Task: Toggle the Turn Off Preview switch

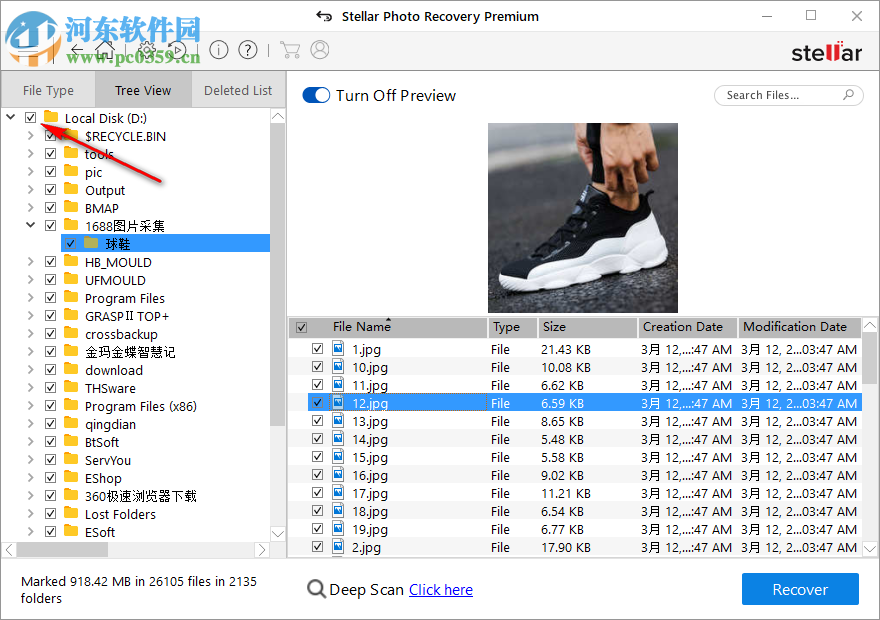Action: tap(316, 95)
